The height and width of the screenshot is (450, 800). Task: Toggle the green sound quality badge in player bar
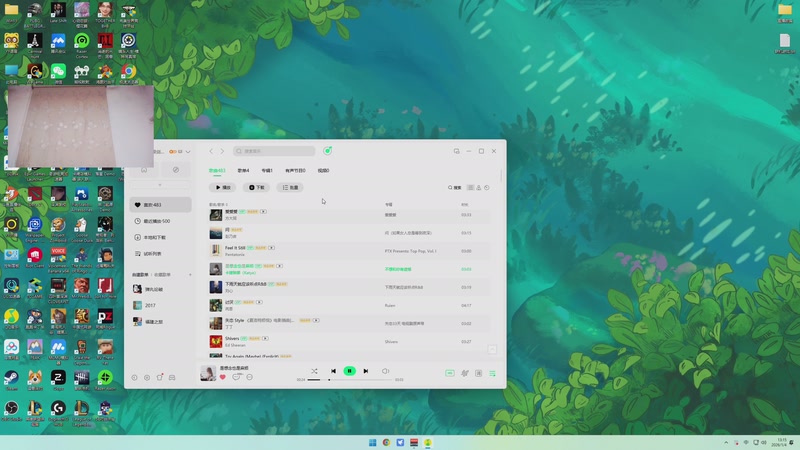(449, 373)
